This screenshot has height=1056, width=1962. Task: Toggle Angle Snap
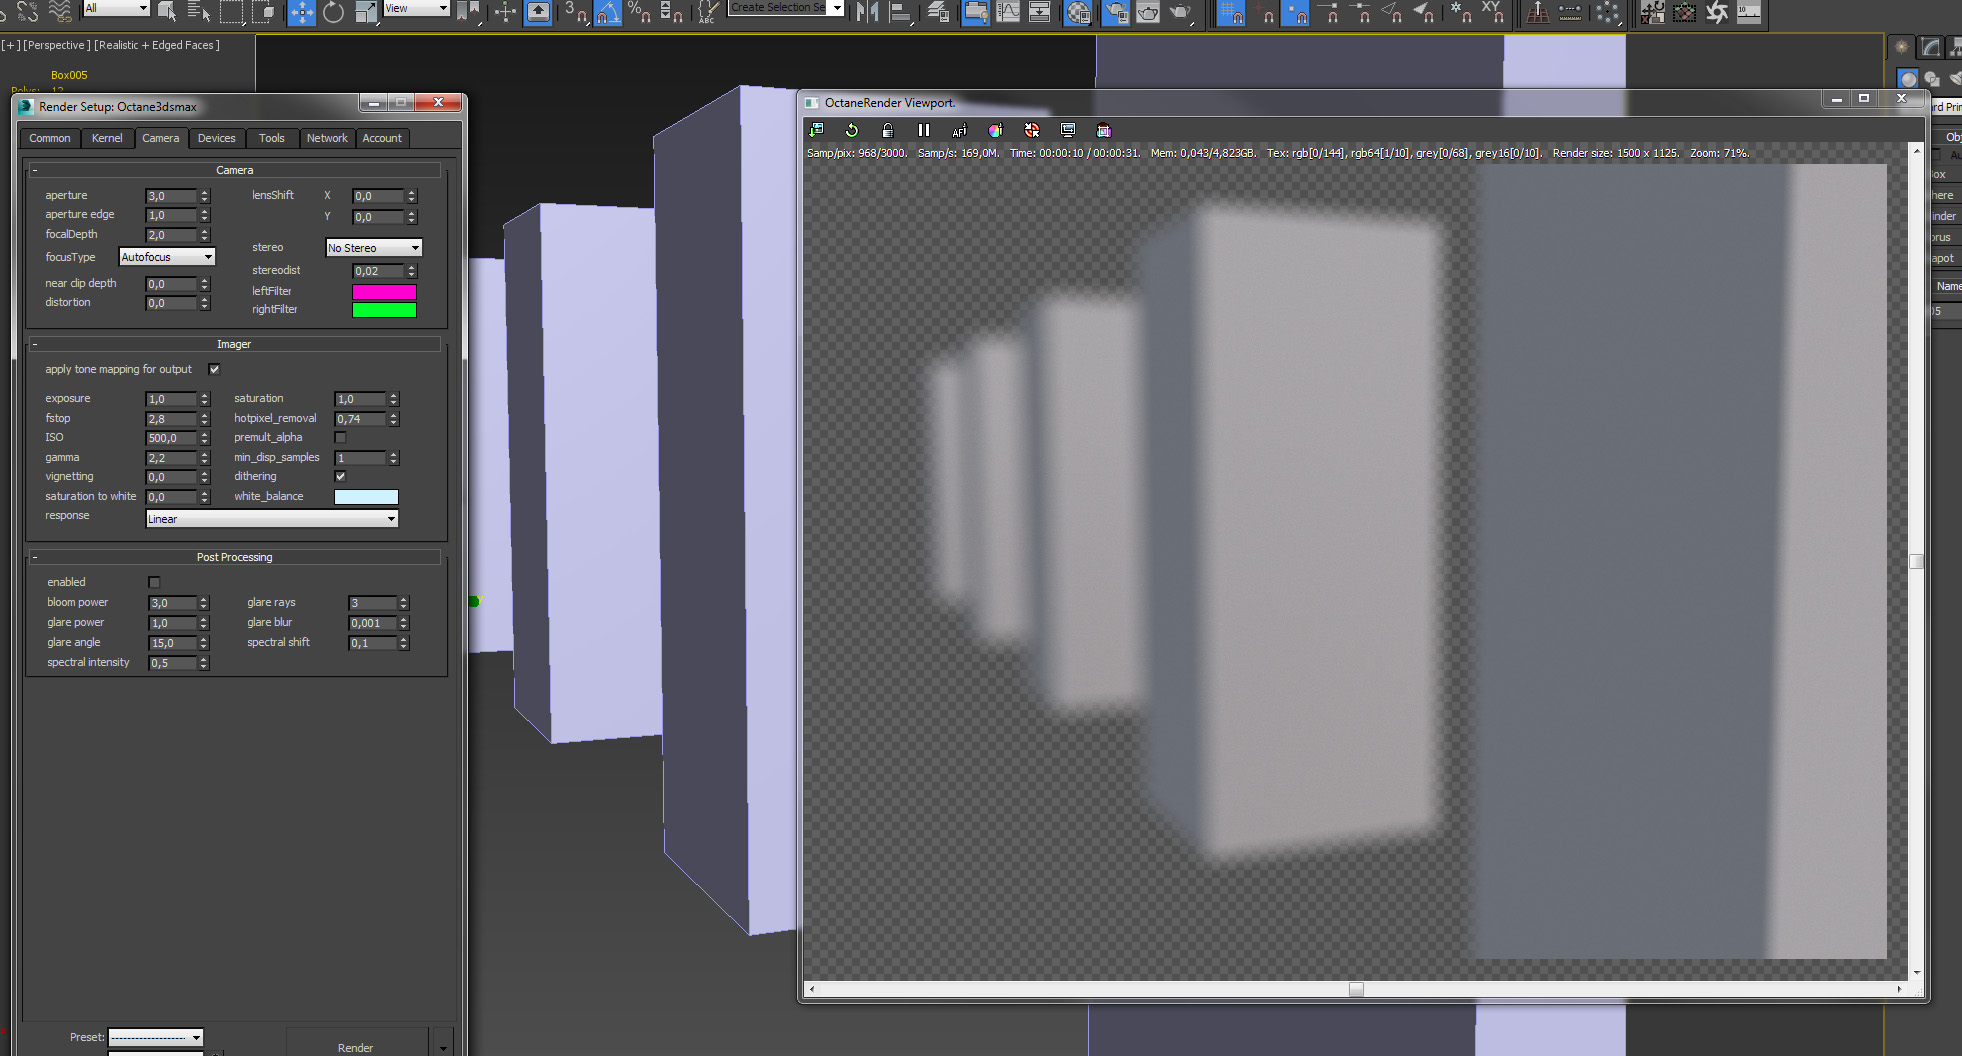[x=607, y=12]
